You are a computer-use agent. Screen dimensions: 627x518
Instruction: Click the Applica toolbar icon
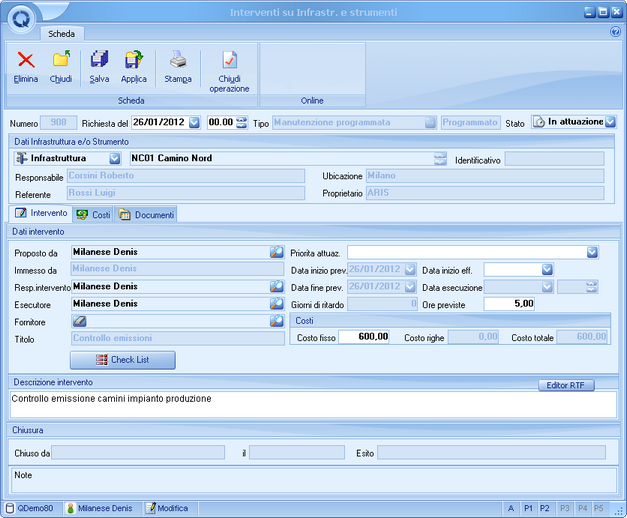133,61
